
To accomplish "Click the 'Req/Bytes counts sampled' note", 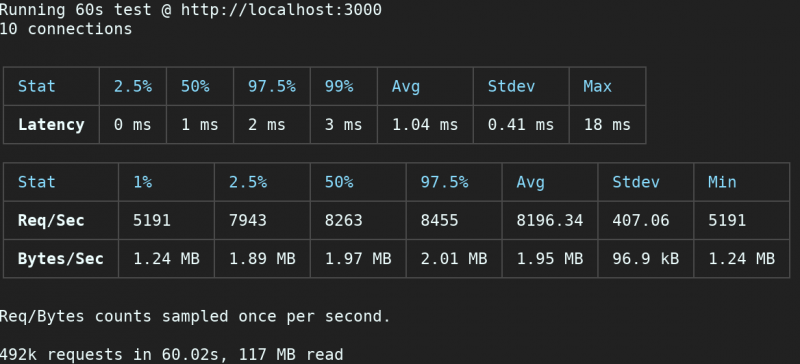I will 195,317.
